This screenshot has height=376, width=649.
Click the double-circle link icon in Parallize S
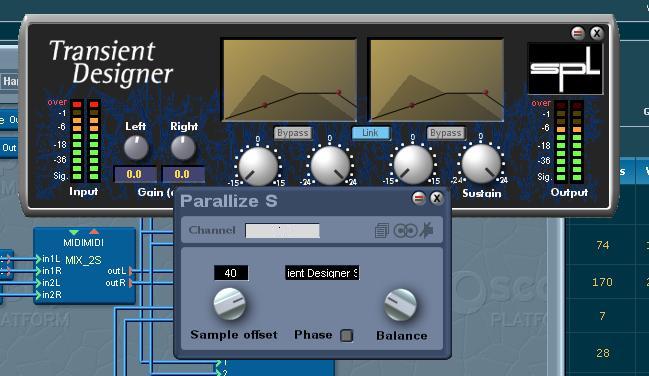click(x=405, y=231)
